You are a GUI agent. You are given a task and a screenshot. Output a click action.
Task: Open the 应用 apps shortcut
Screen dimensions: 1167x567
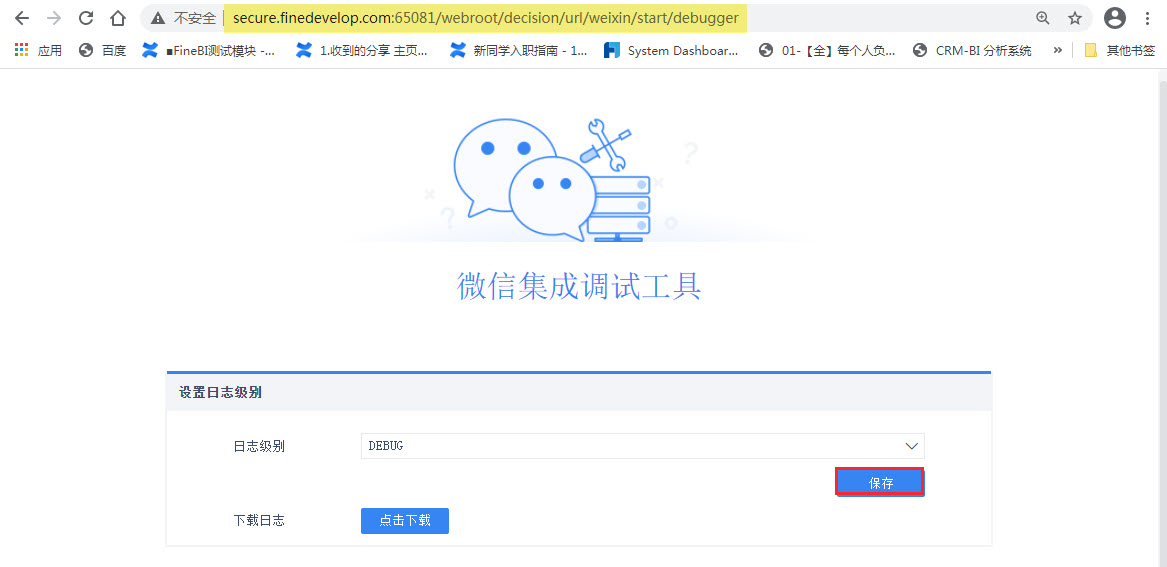[38, 51]
